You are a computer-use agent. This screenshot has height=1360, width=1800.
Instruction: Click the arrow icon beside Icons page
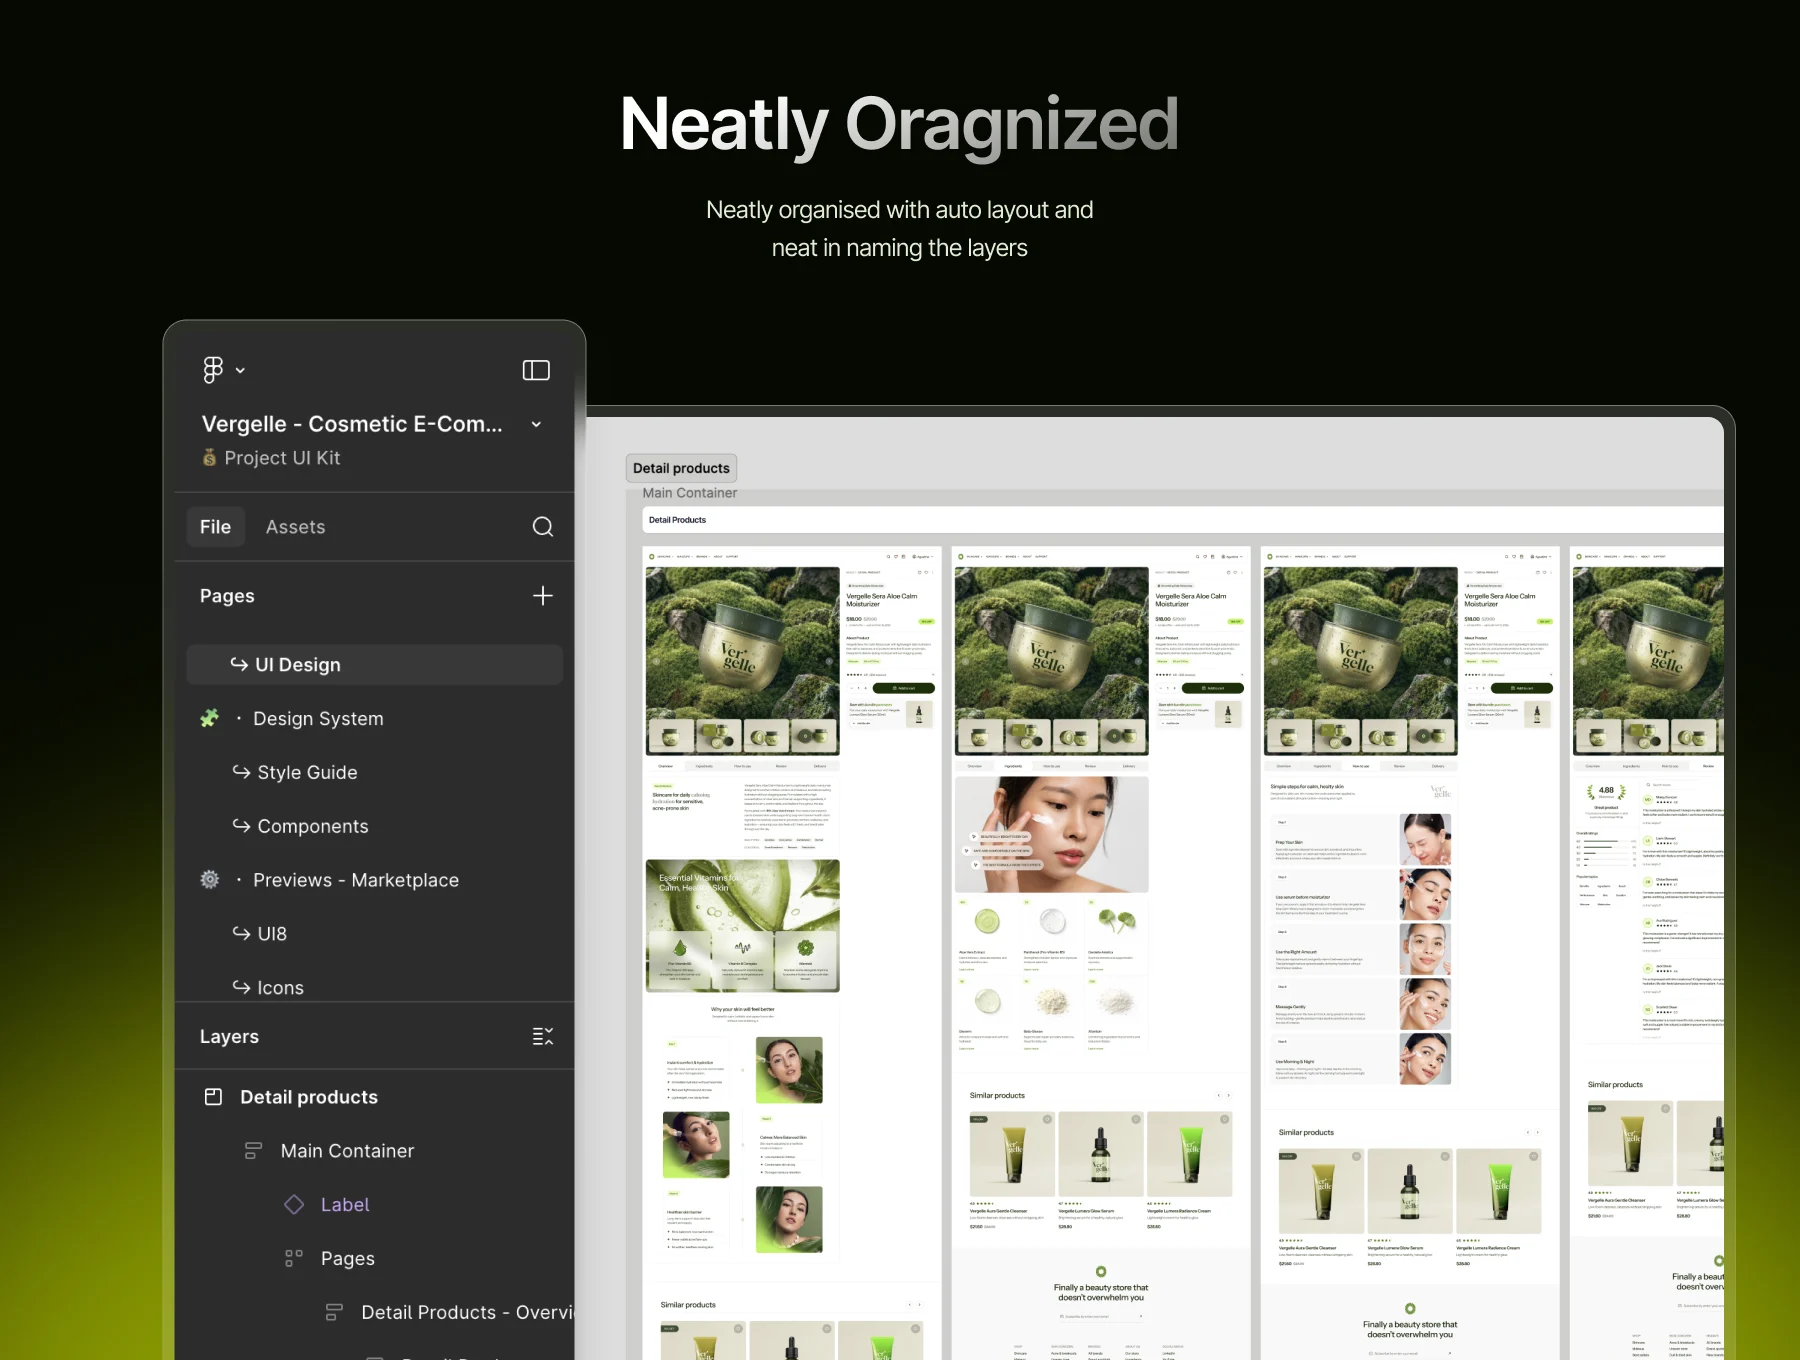pyautogui.click(x=241, y=987)
